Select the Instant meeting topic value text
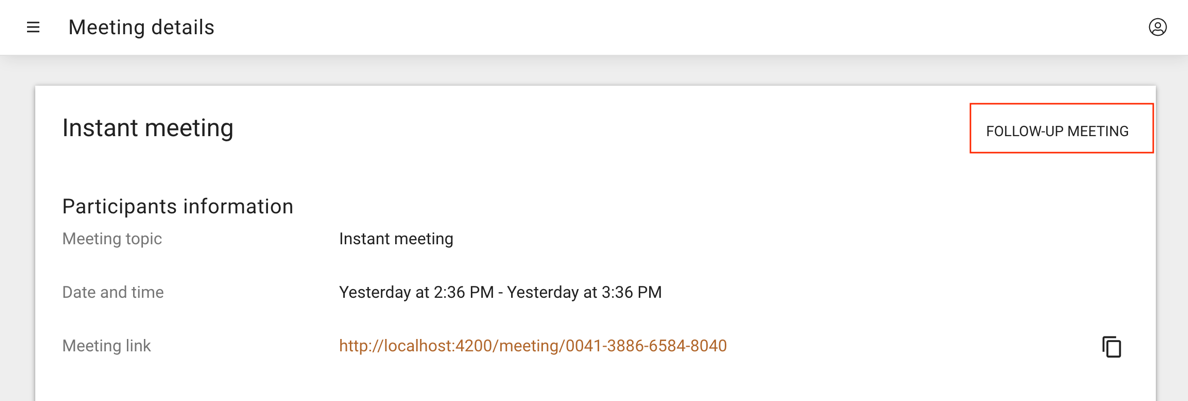The height and width of the screenshot is (401, 1188). pyautogui.click(x=395, y=239)
